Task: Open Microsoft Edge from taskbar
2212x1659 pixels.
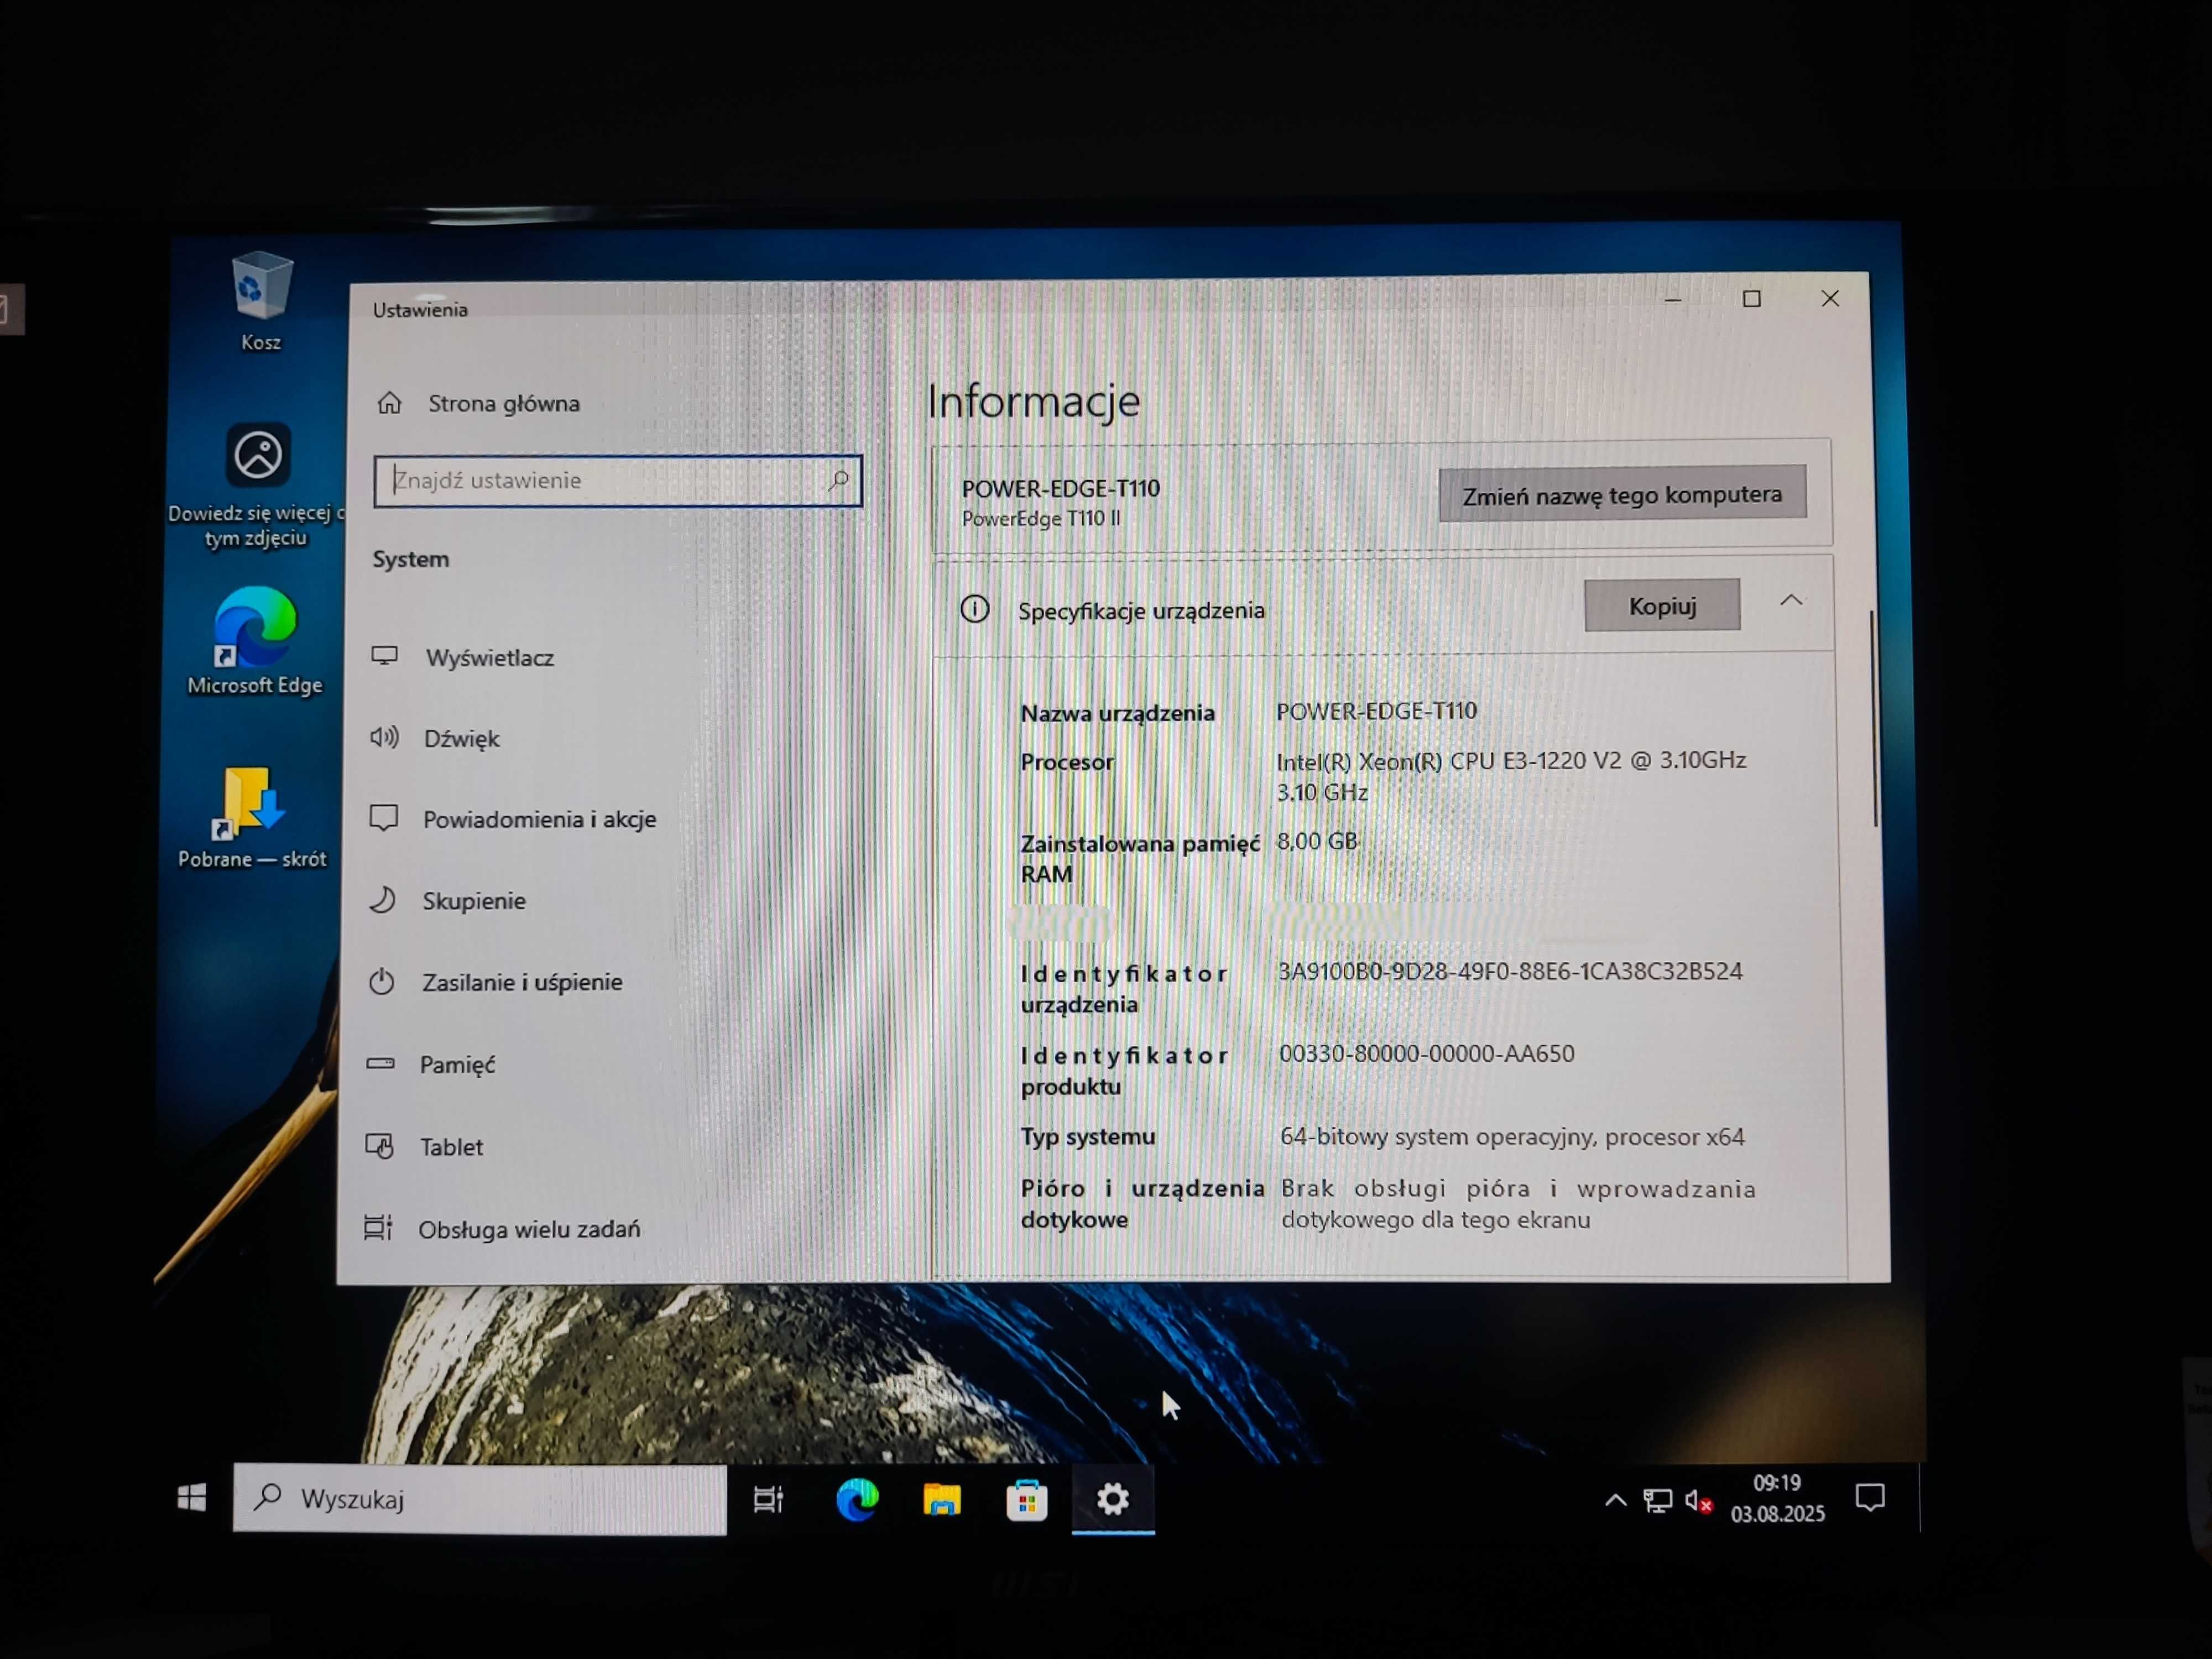Action: (x=857, y=1499)
